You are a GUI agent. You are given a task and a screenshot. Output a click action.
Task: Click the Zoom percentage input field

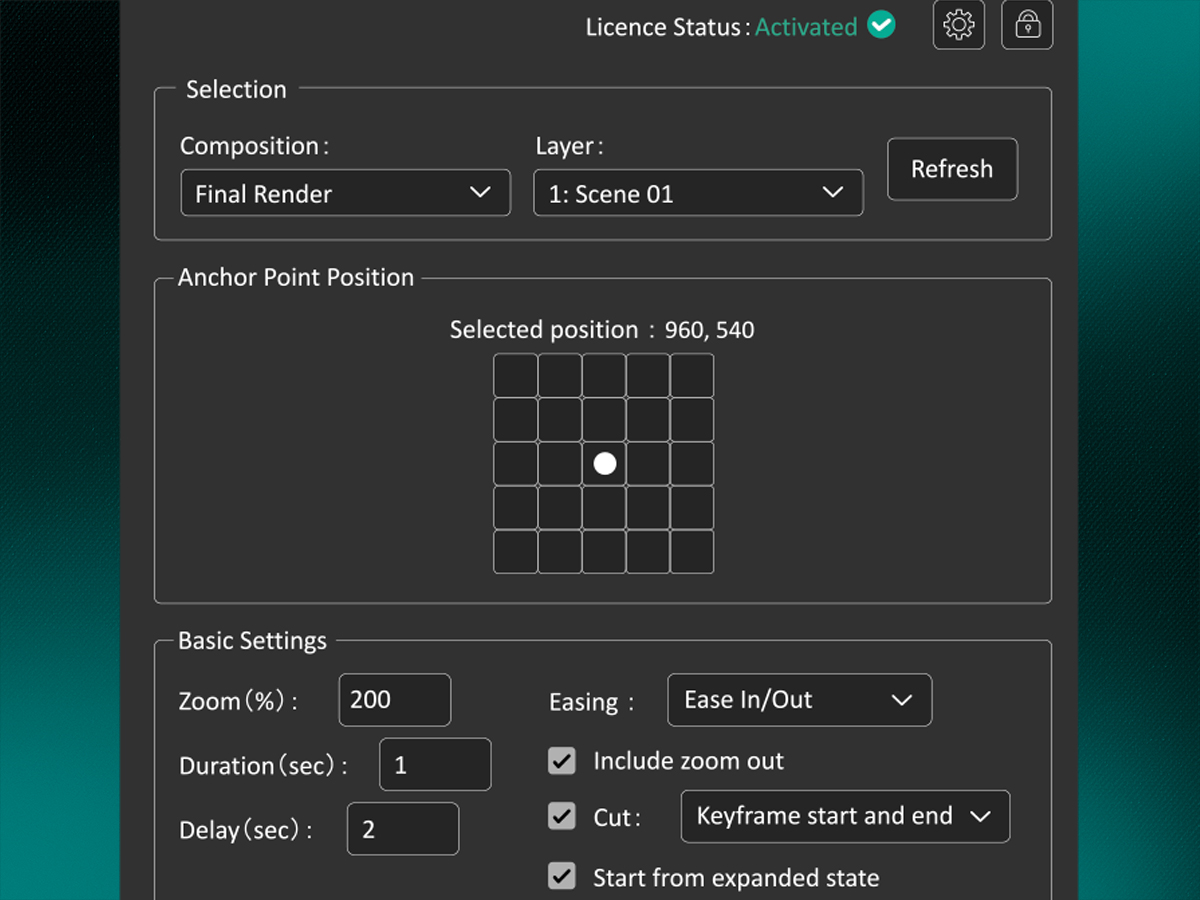(x=395, y=700)
